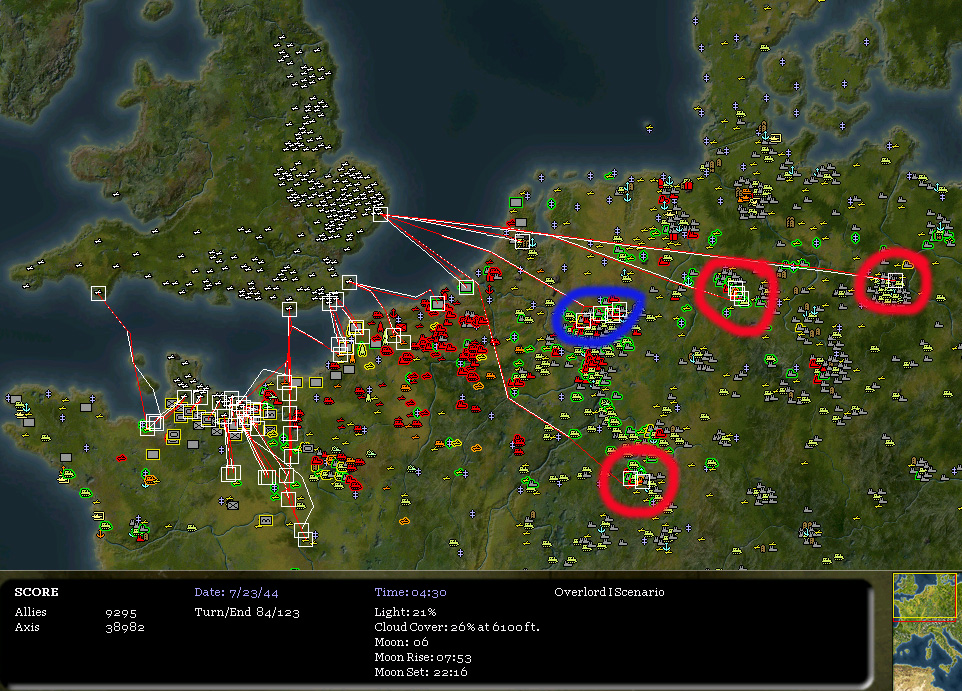Select the southernmost white box ending the raid path
Image resolution: width=962 pixels, height=691 pixels.
pos(305,540)
